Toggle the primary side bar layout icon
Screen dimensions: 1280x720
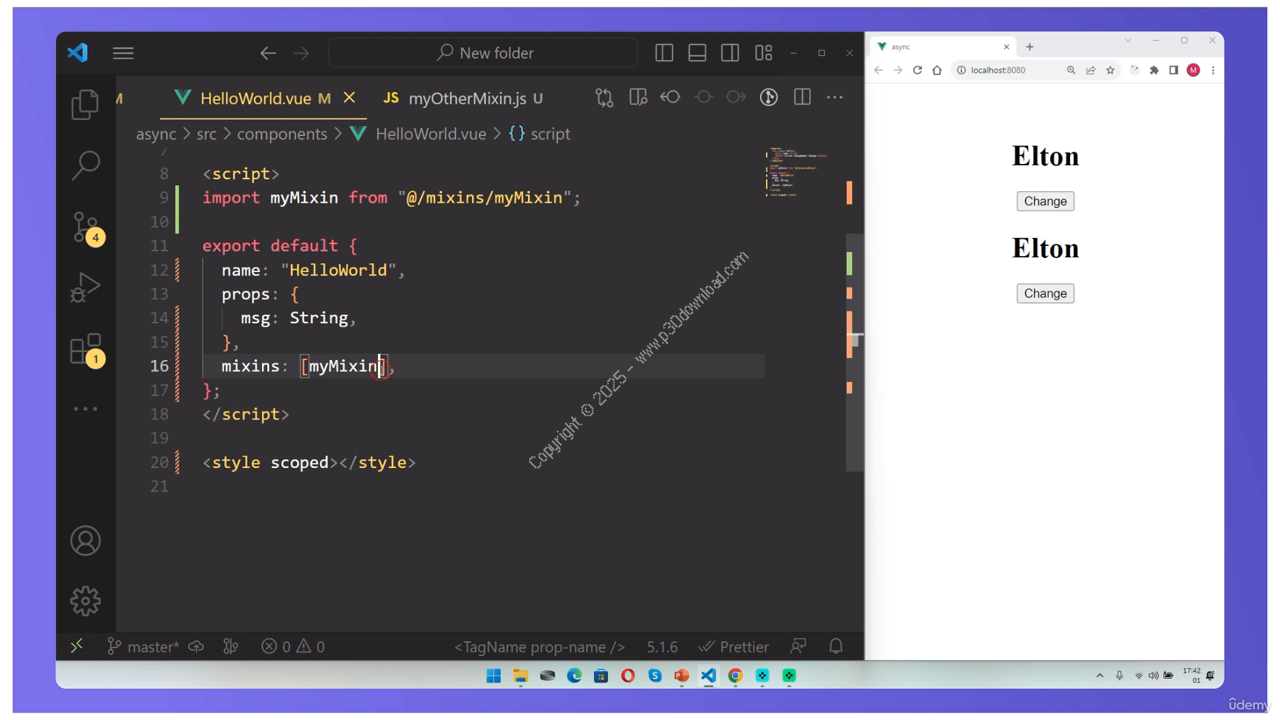point(664,53)
